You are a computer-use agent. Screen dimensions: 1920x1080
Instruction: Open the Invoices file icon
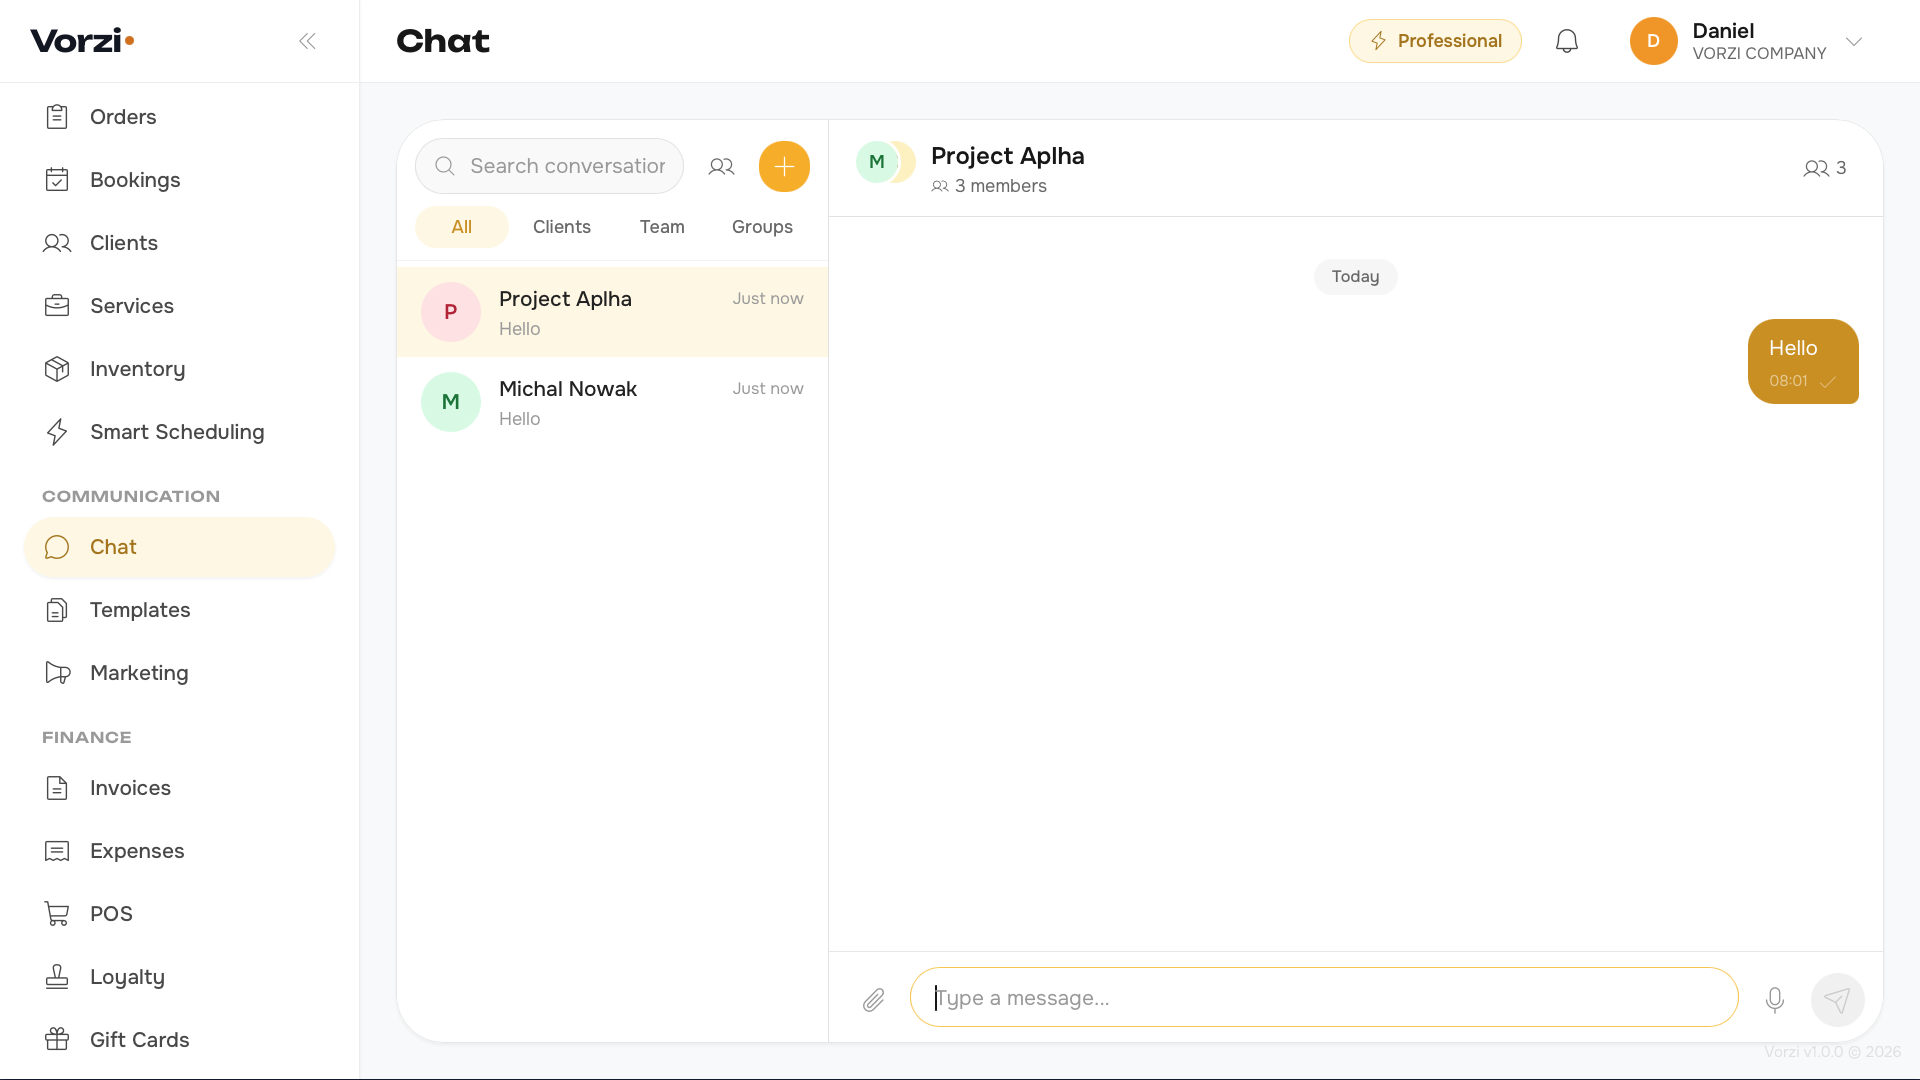pyautogui.click(x=57, y=788)
